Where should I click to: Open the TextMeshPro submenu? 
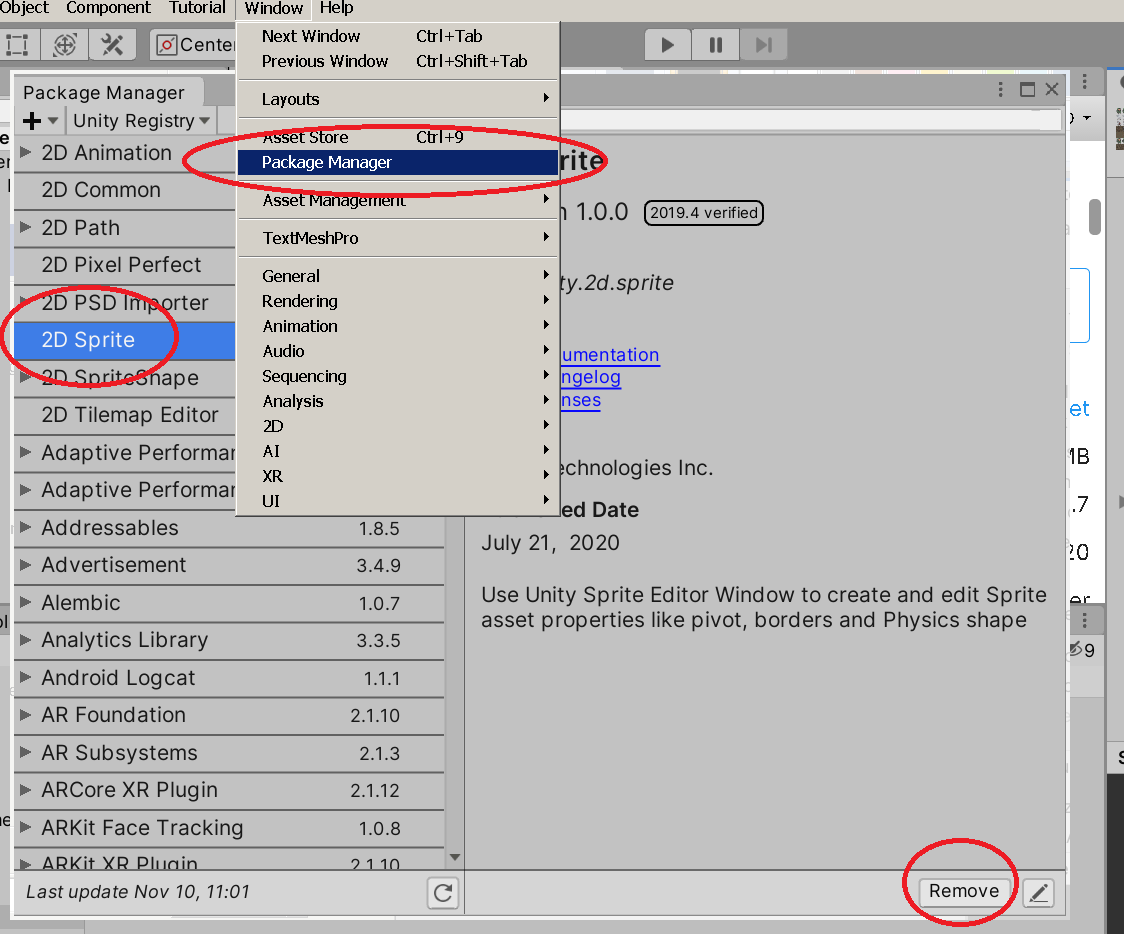tap(398, 238)
